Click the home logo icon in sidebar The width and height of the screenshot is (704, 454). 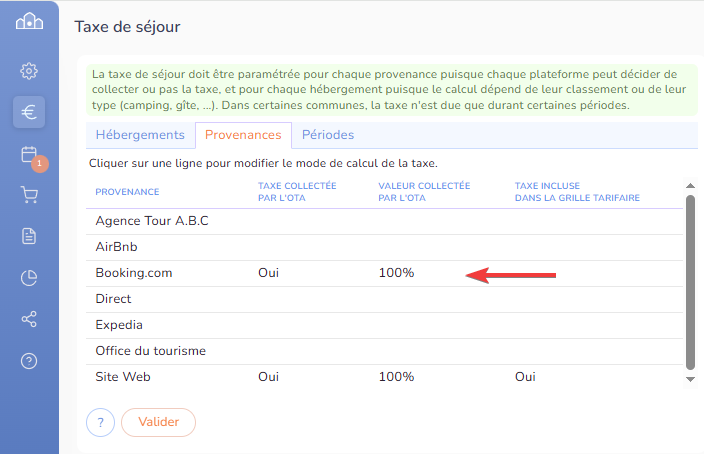[x=29, y=21]
